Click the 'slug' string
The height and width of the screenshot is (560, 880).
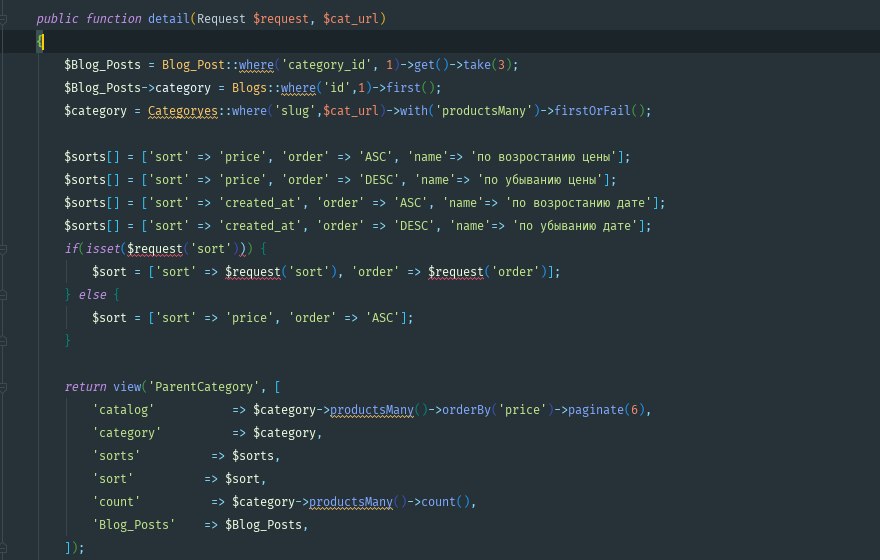pos(295,111)
